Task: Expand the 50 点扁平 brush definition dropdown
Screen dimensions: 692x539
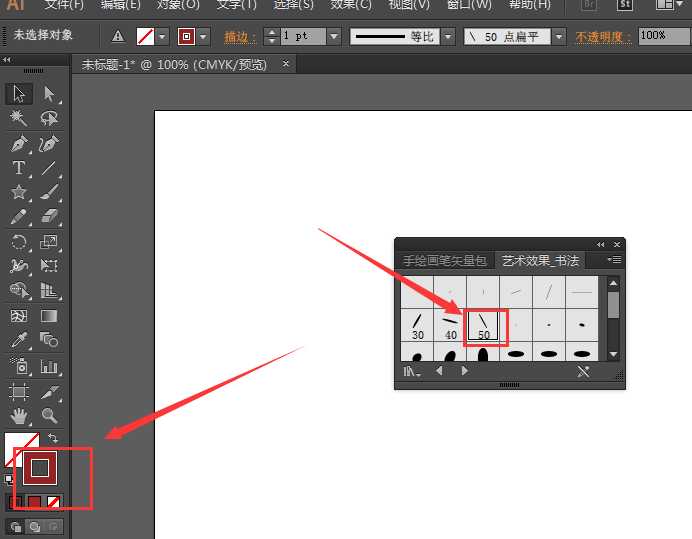Action: tap(558, 36)
